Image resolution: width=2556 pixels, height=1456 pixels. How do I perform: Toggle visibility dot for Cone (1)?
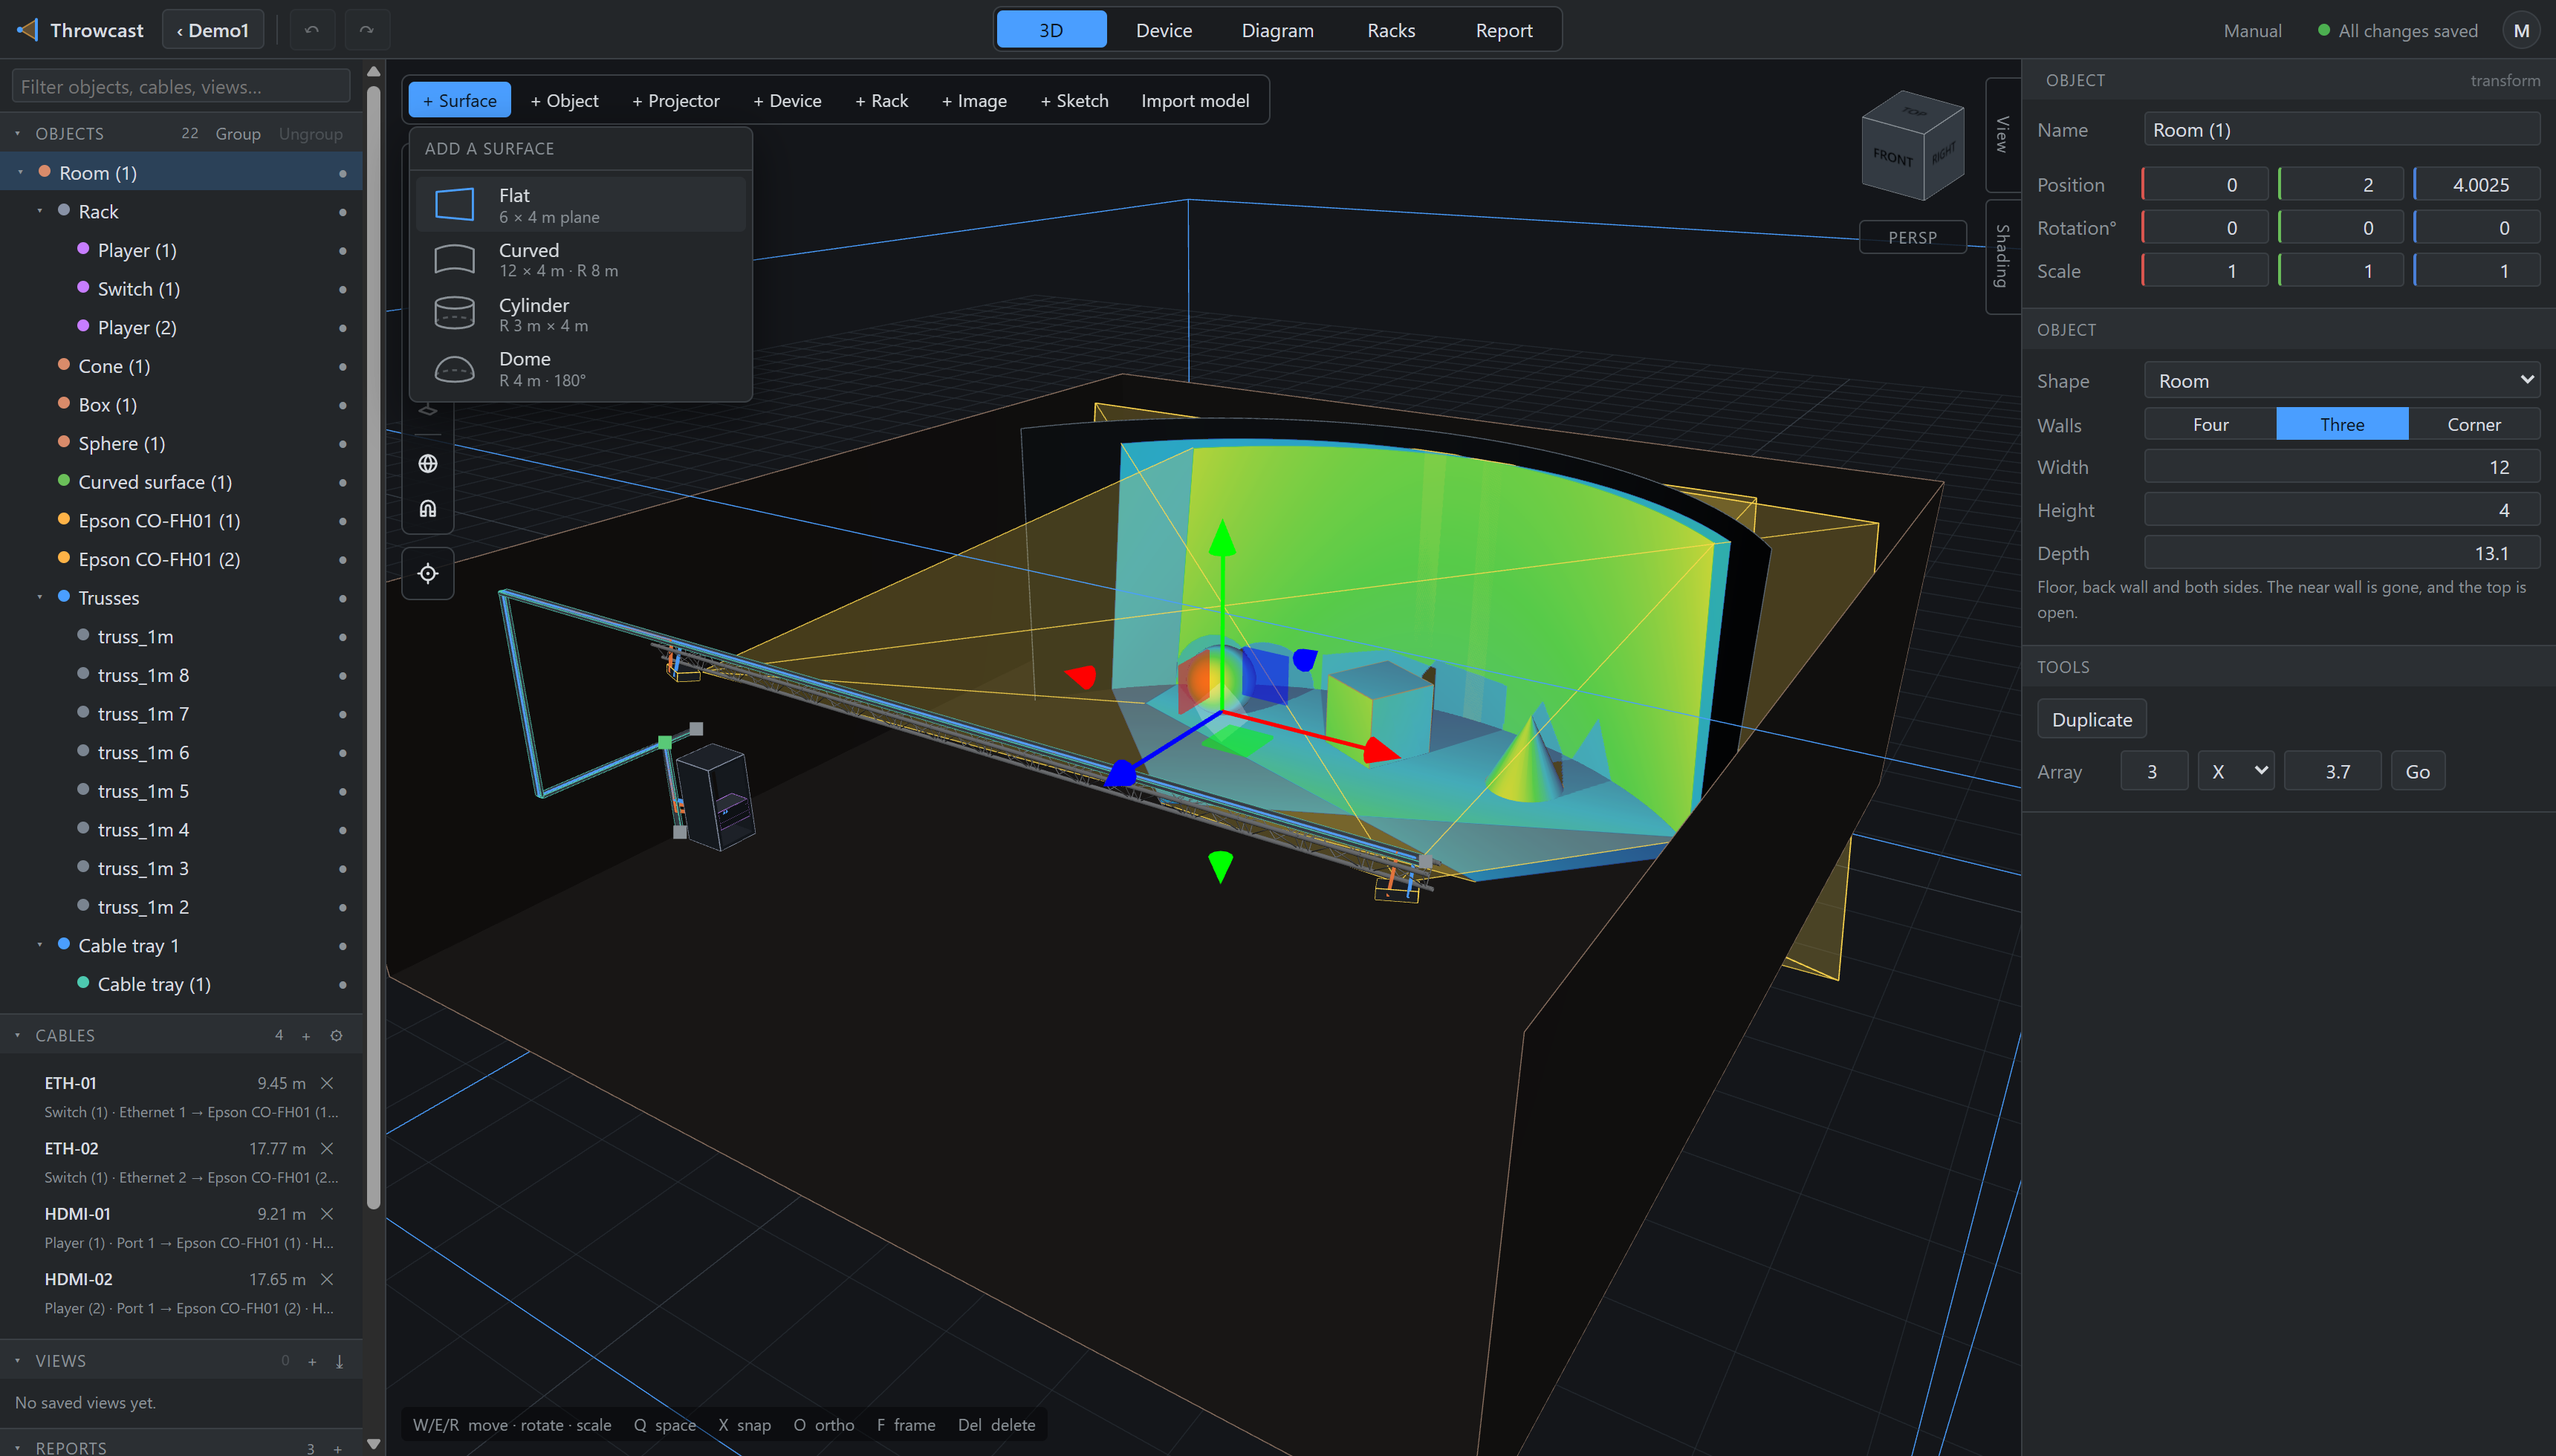pos(343,367)
